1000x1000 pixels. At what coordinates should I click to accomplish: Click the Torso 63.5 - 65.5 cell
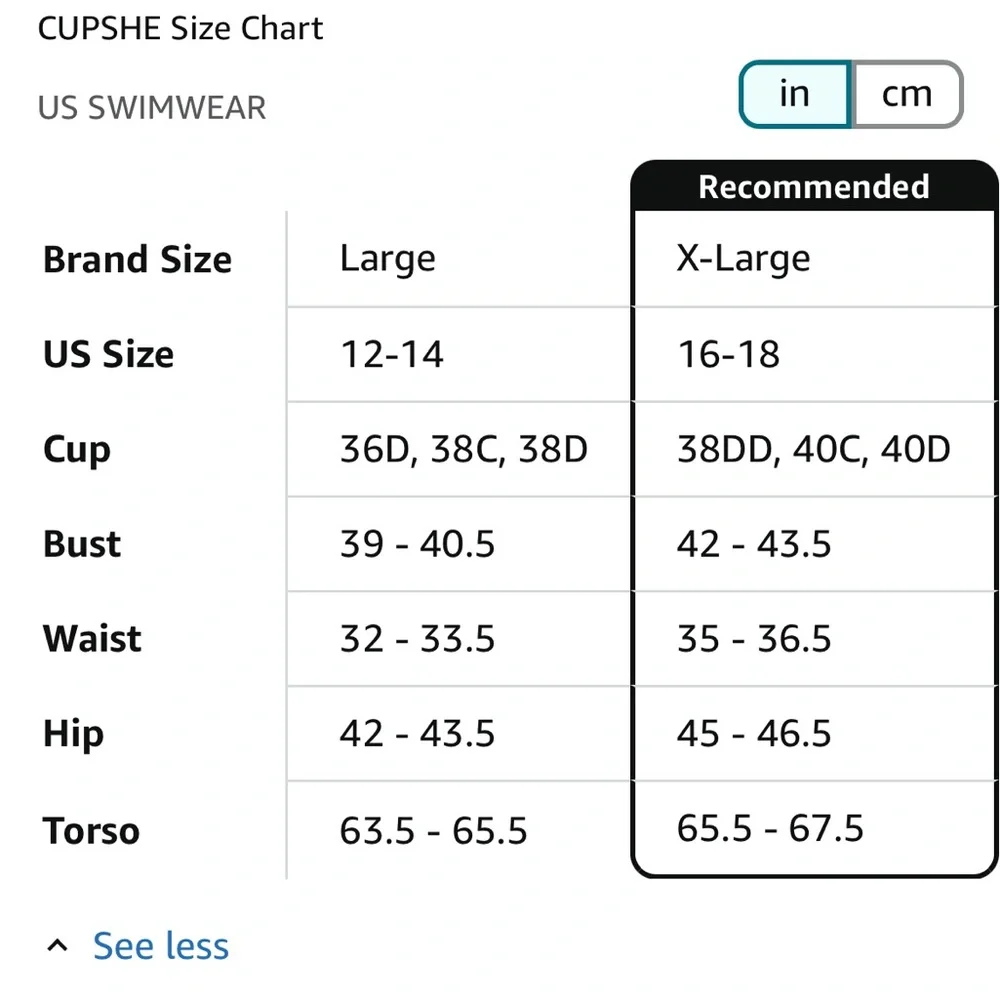pos(459,830)
